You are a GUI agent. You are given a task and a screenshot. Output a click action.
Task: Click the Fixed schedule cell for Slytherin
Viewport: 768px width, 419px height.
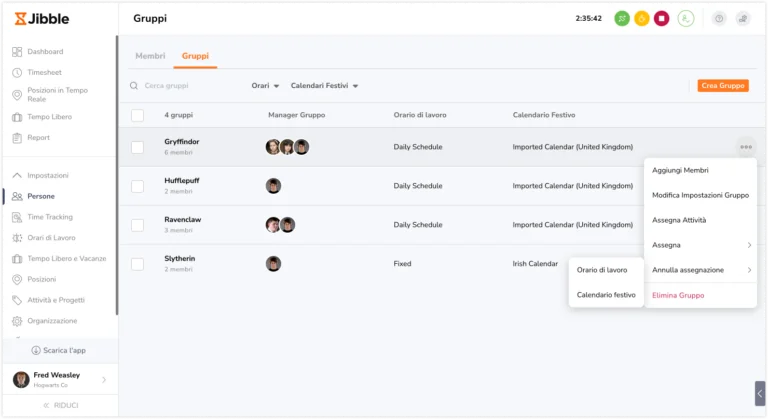(x=402, y=264)
